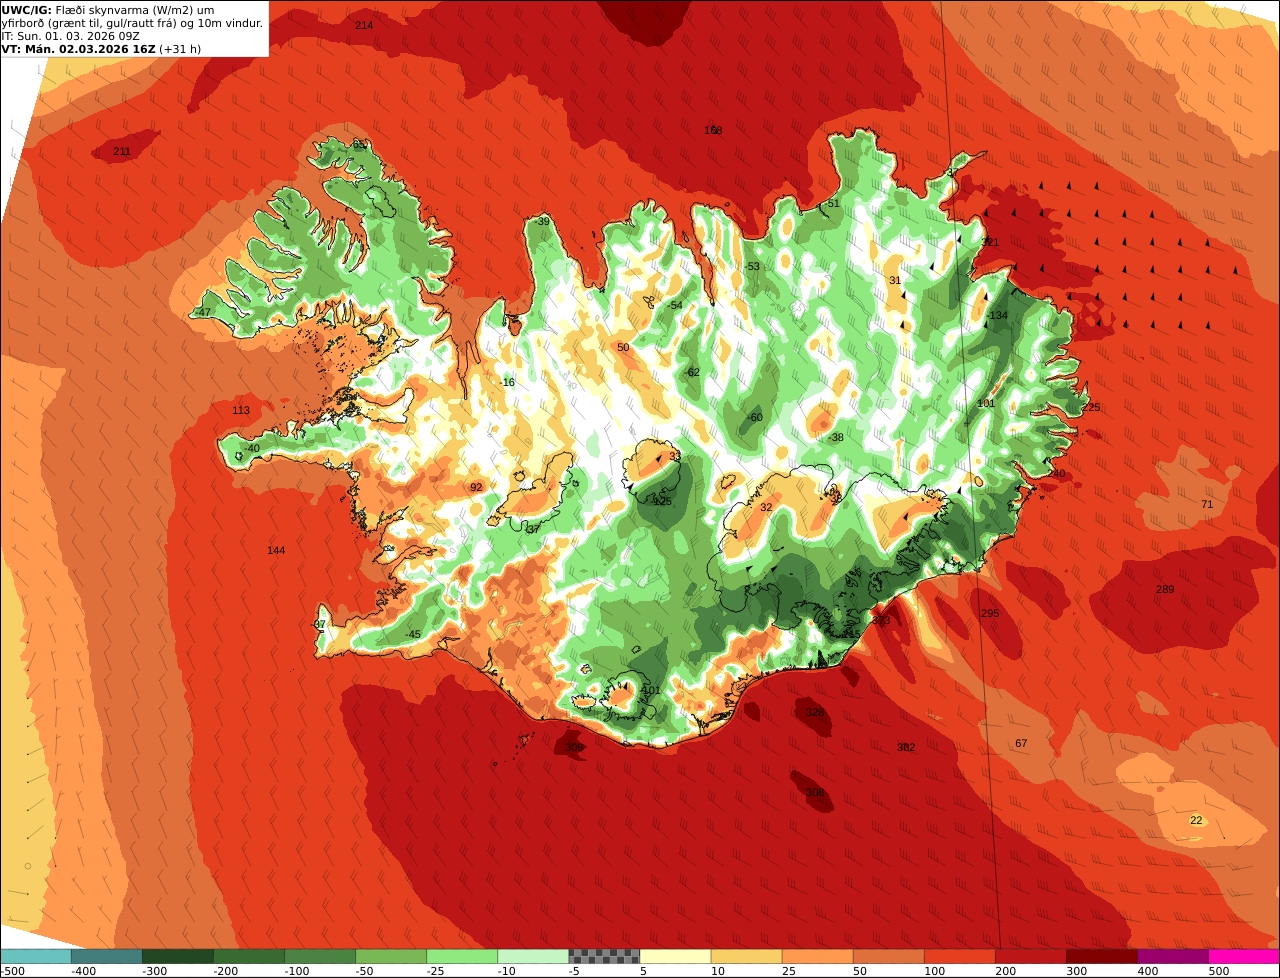Select the "225" value off the east fjords
Viewport: 1280px width, 978px height.
[x=1090, y=408]
